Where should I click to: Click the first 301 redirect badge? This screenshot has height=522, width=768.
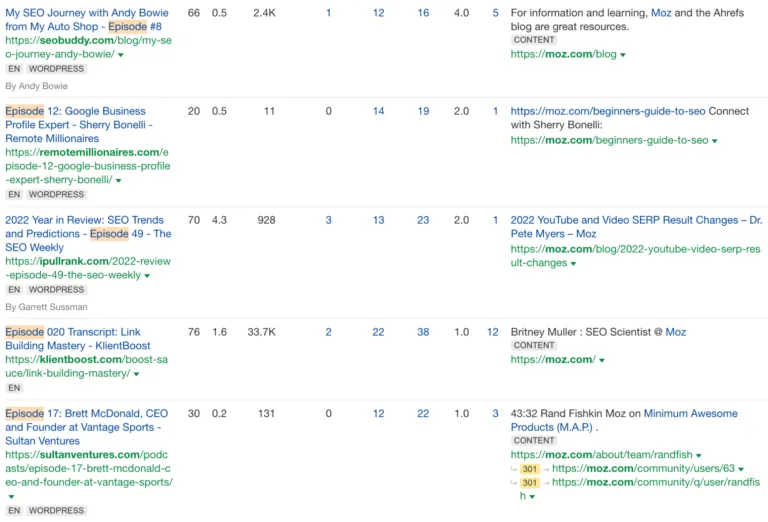529,469
